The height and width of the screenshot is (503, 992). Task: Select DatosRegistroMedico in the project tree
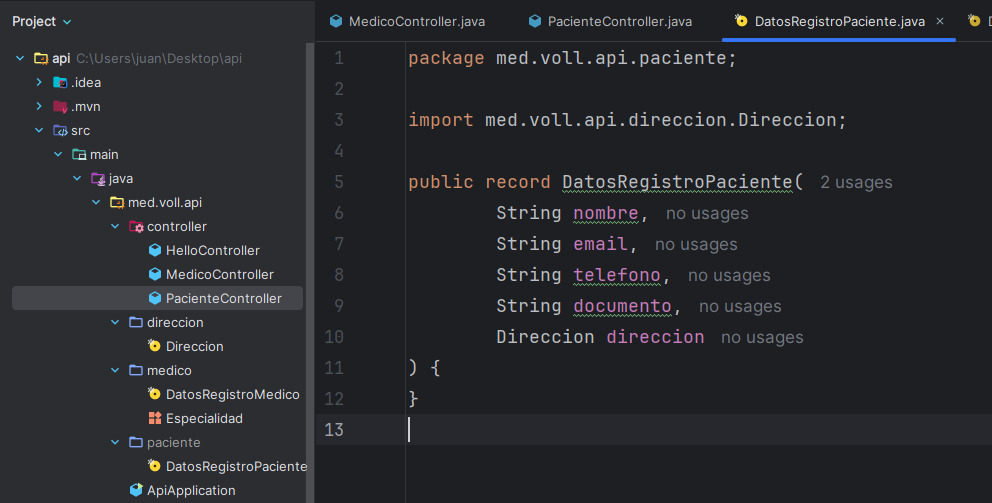(x=232, y=395)
